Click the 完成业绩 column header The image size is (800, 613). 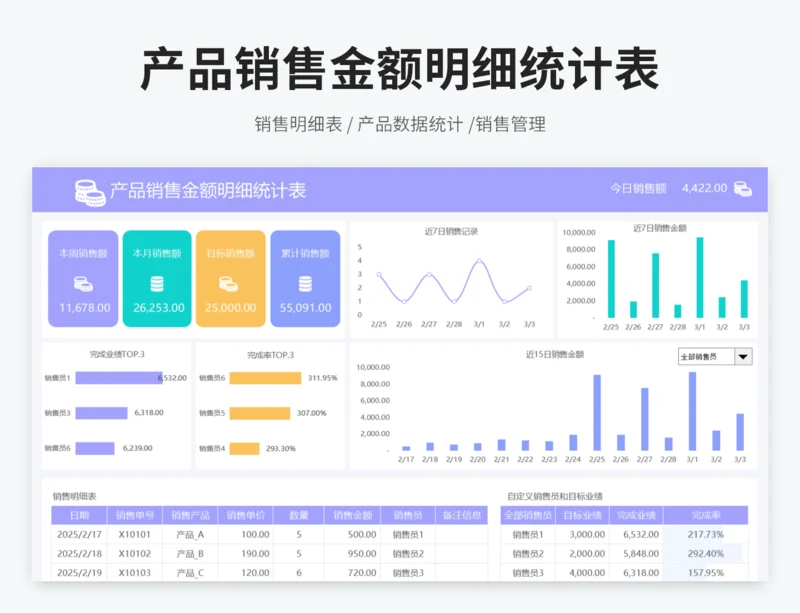(x=636, y=515)
